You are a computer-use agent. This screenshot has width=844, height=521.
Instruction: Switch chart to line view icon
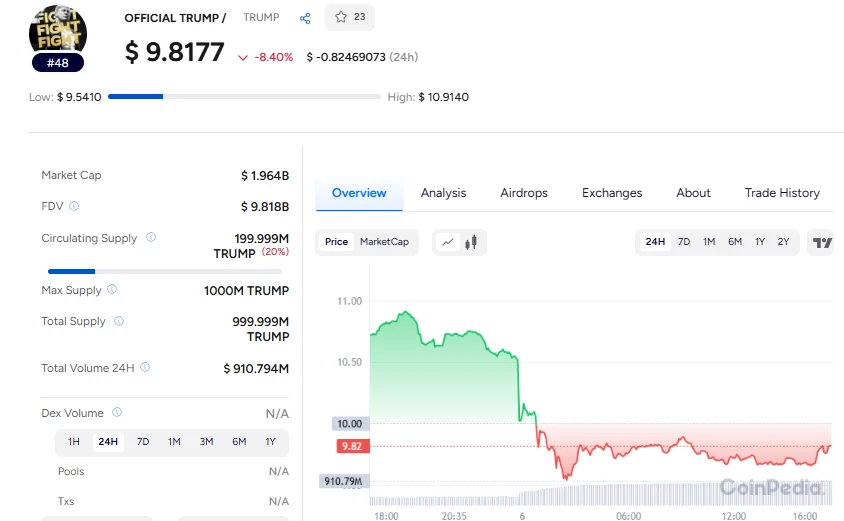point(448,242)
